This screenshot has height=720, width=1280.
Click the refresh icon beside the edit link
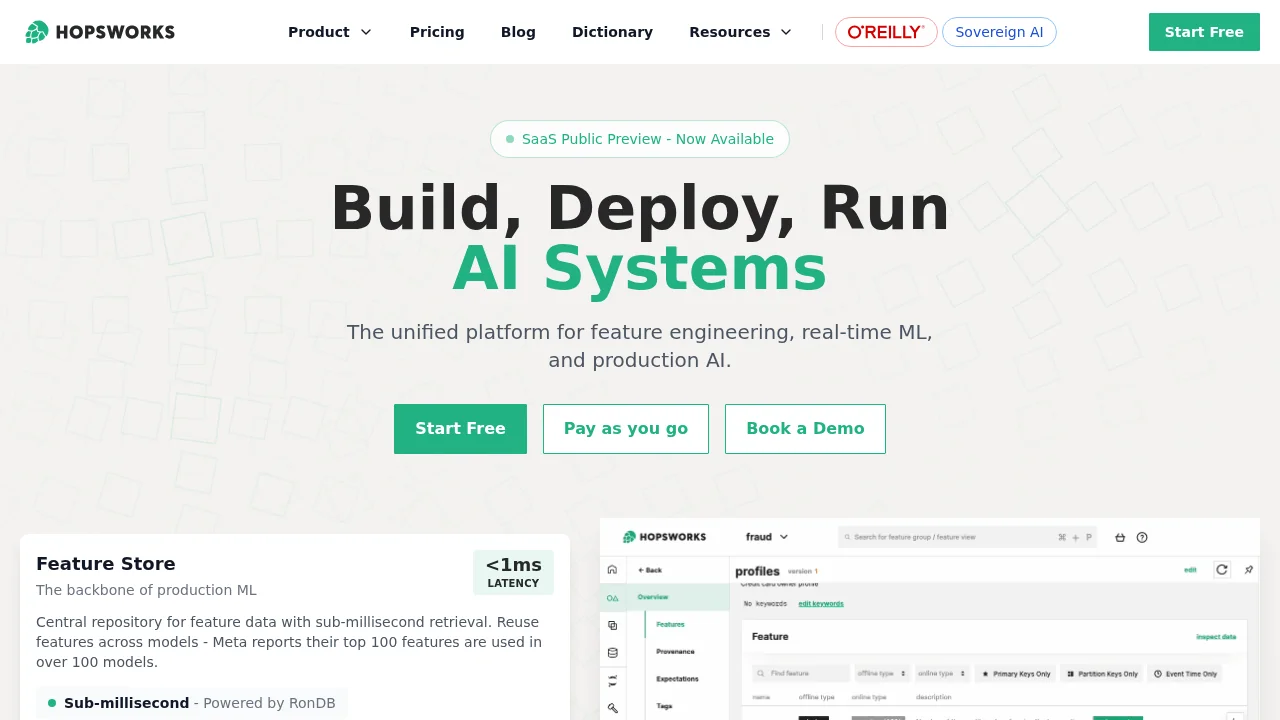tap(1222, 570)
